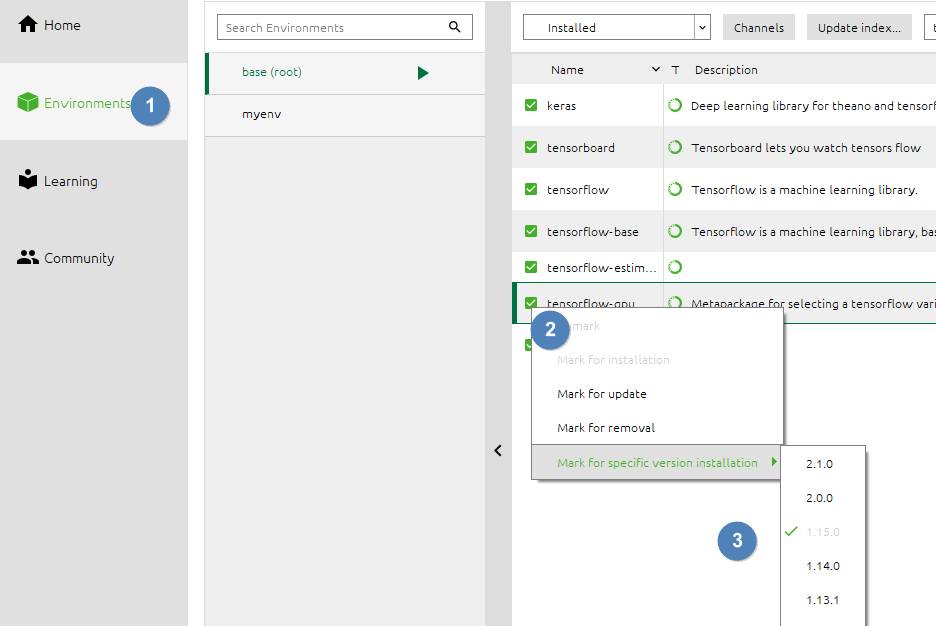
Task: Click the keras package type circle icon
Action: click(675, 105)
